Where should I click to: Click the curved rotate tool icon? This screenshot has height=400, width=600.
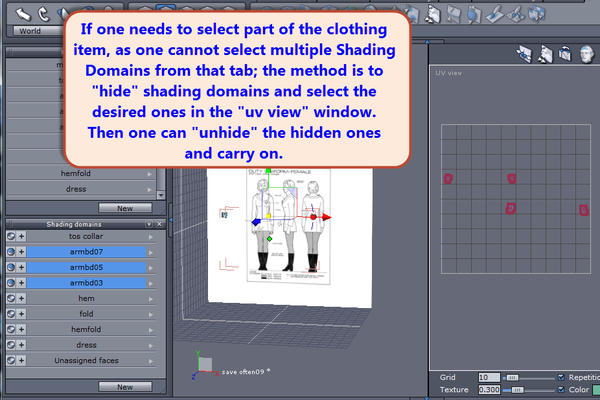point(44,14)
